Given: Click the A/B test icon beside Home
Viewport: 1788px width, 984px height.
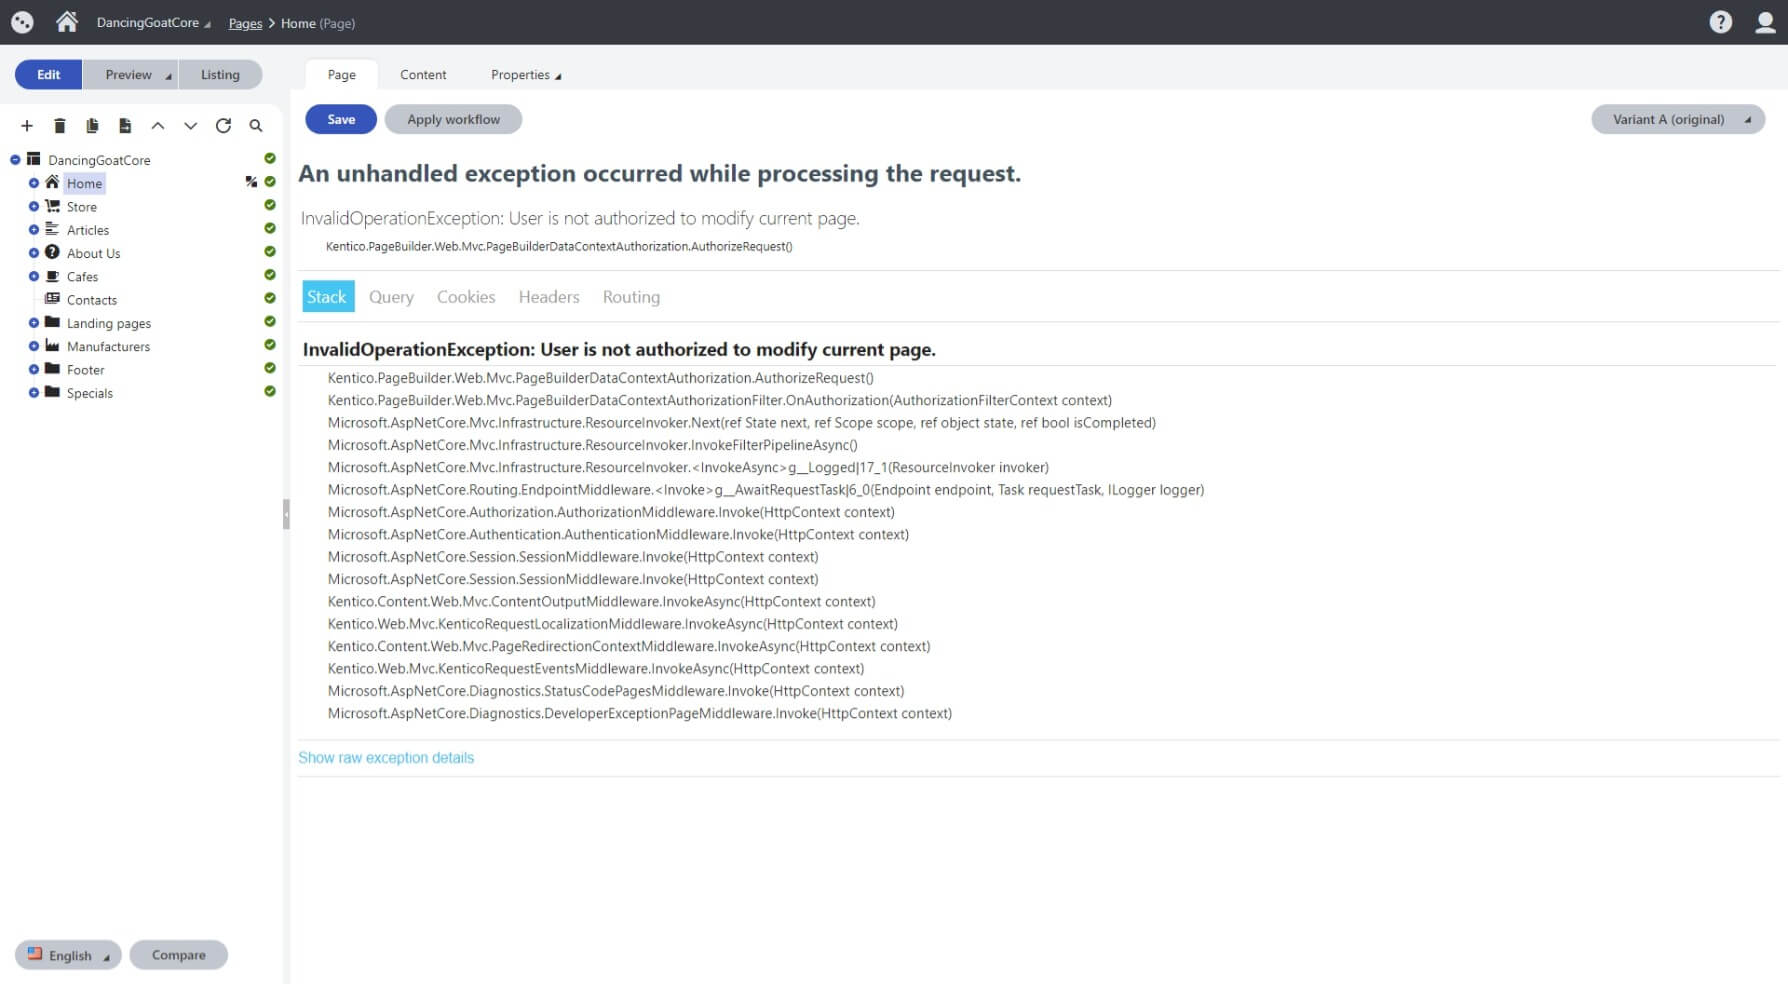Looking at the screenshot, I should [x=251, y=182].
